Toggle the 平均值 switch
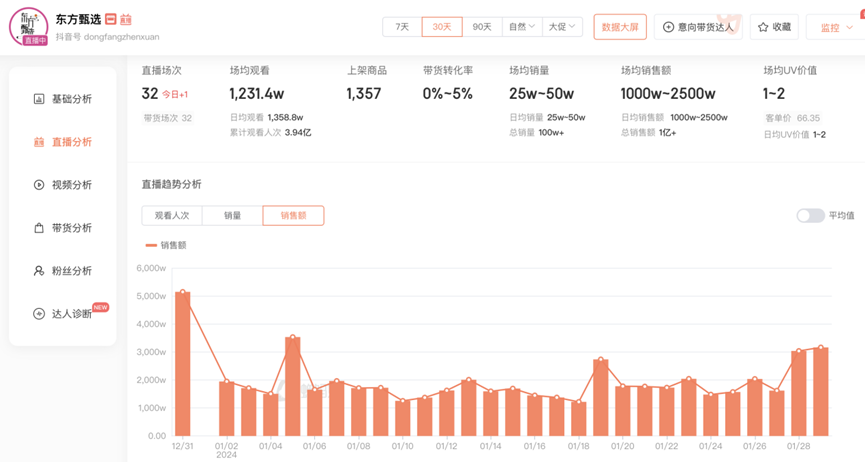 [810, 215]
